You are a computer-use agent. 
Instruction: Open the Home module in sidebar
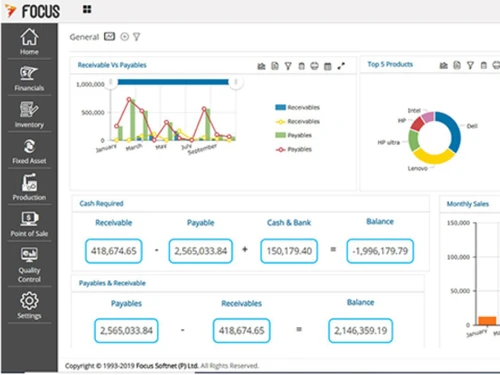[29, 42]
